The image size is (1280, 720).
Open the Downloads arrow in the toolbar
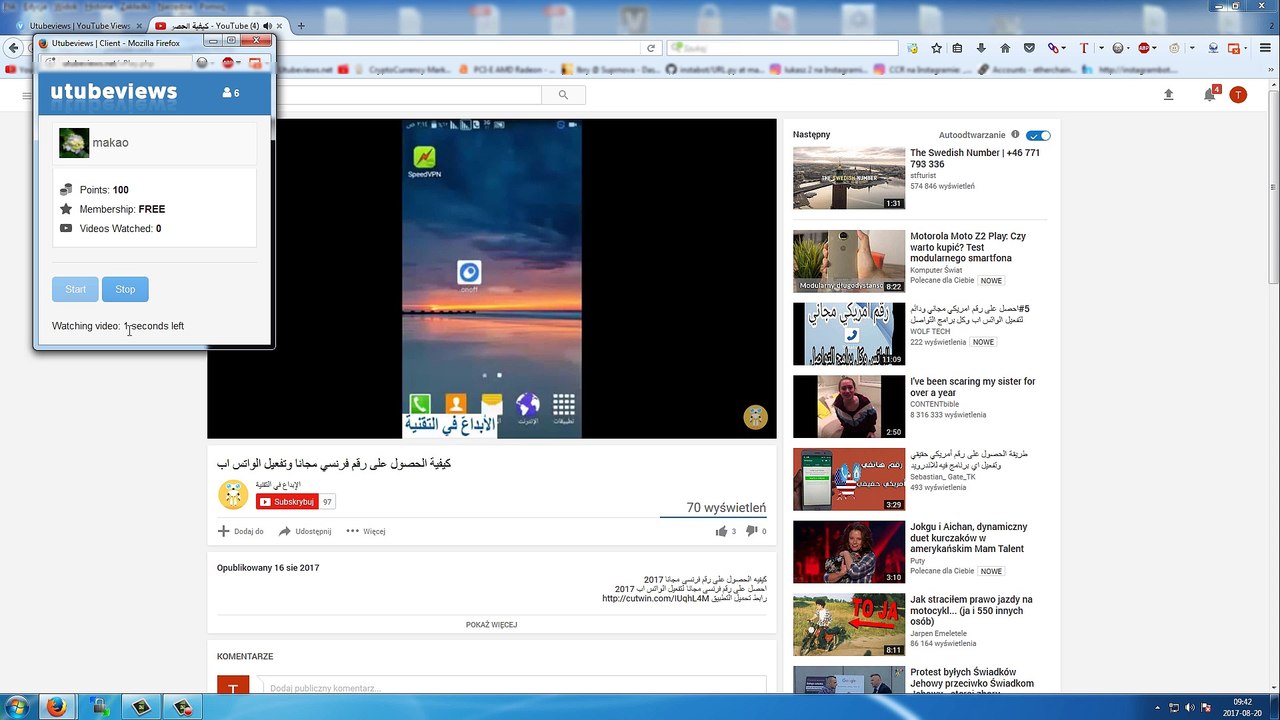coord(981,48)
